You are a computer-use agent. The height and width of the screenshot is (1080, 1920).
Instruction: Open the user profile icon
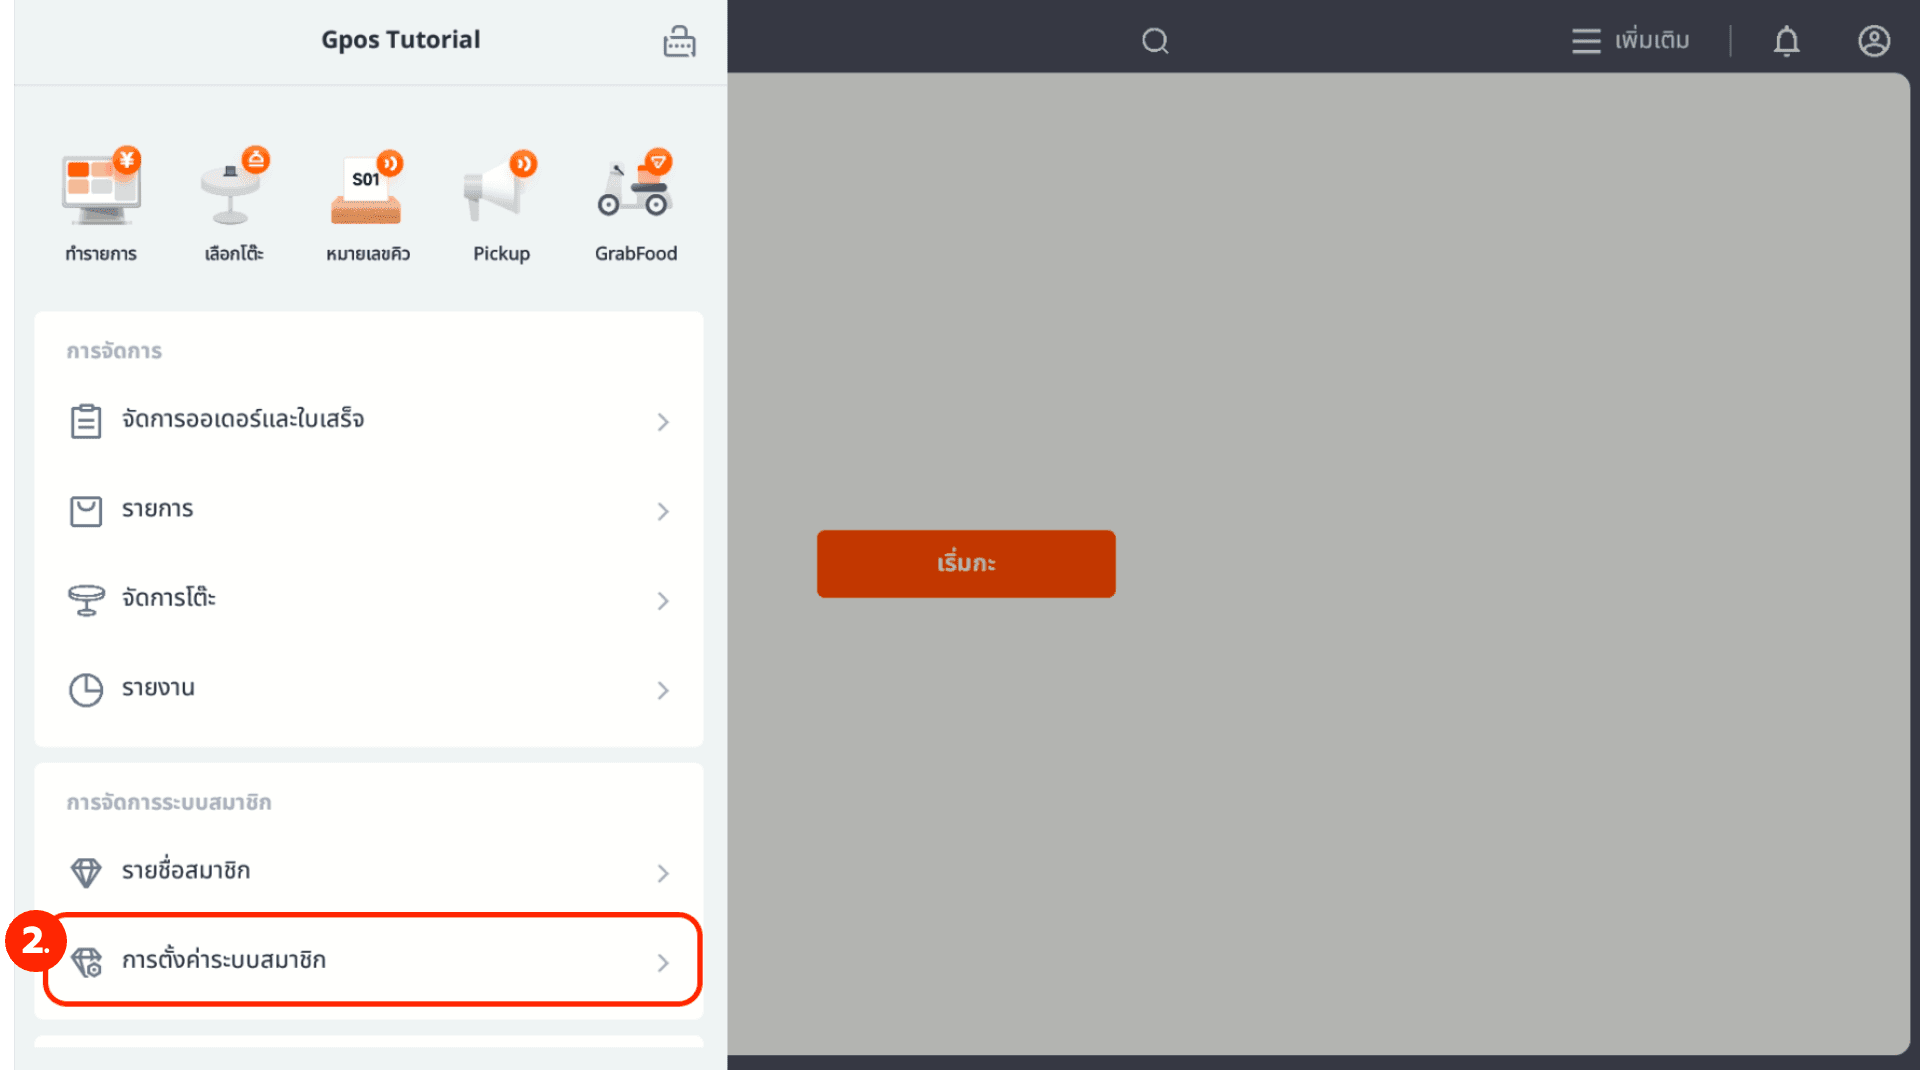[x=1873, y=41]
